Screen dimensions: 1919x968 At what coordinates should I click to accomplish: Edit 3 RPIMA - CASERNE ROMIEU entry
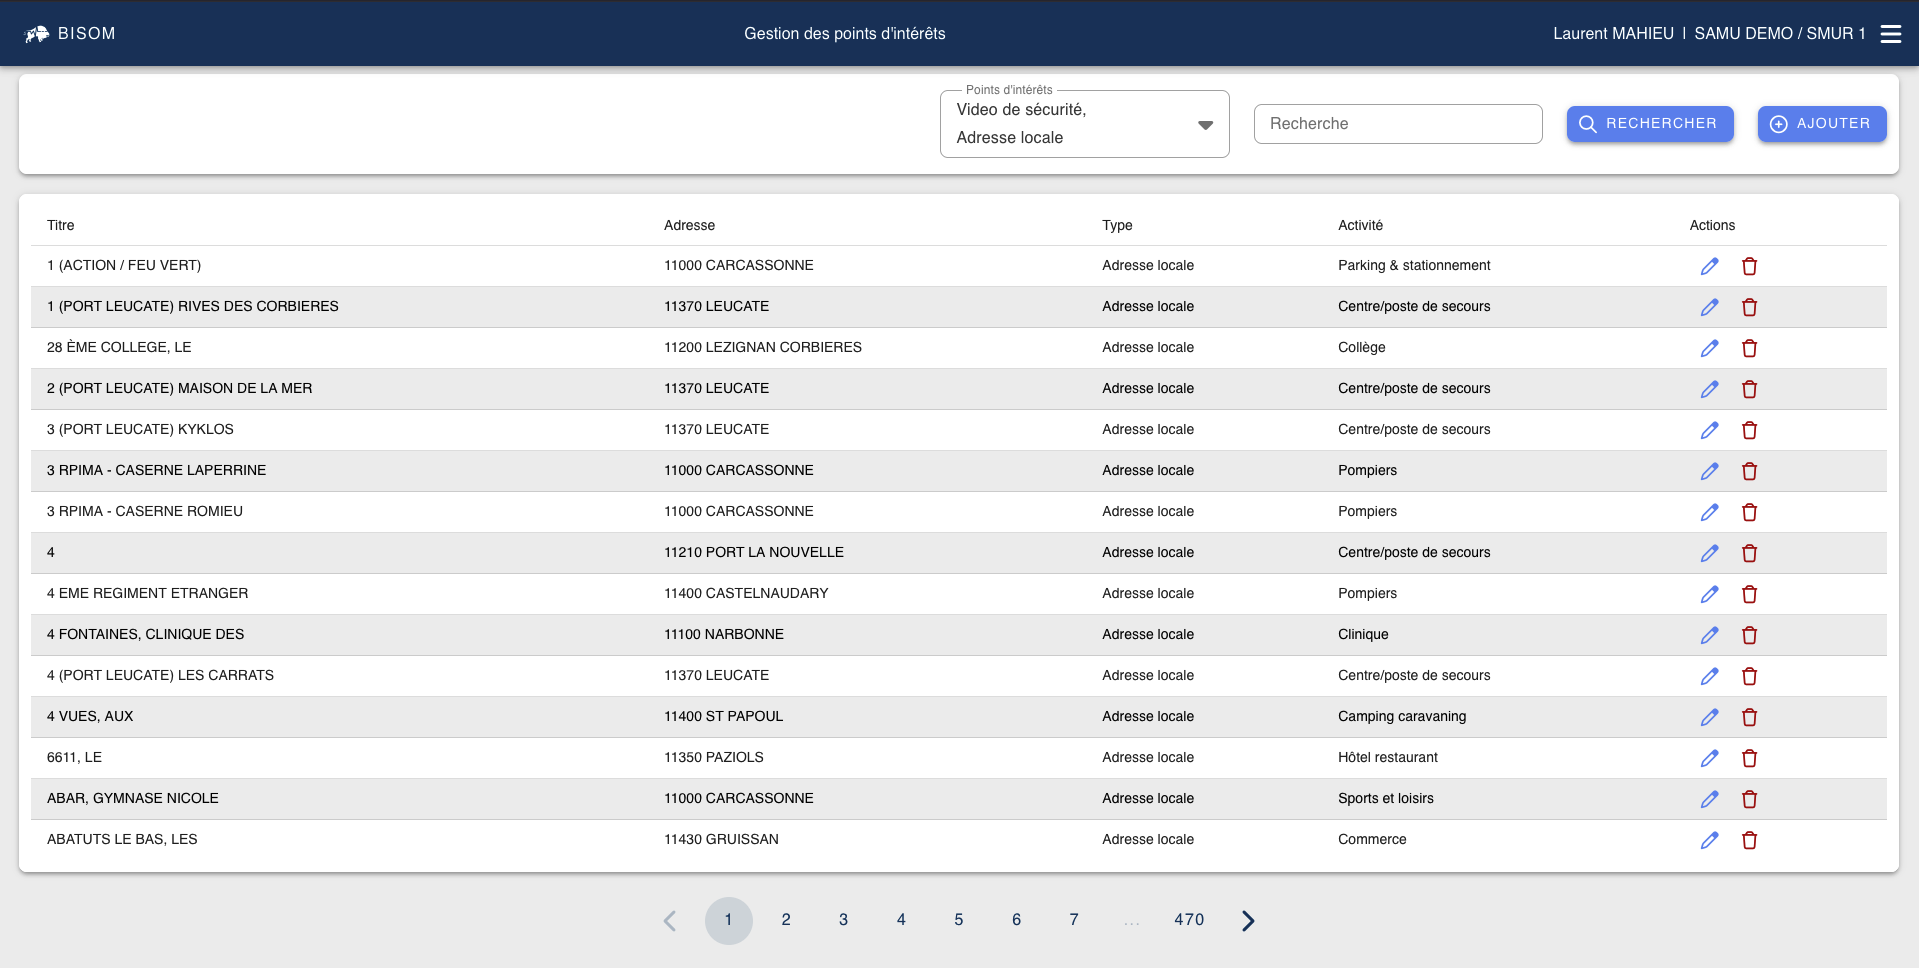1710,512
